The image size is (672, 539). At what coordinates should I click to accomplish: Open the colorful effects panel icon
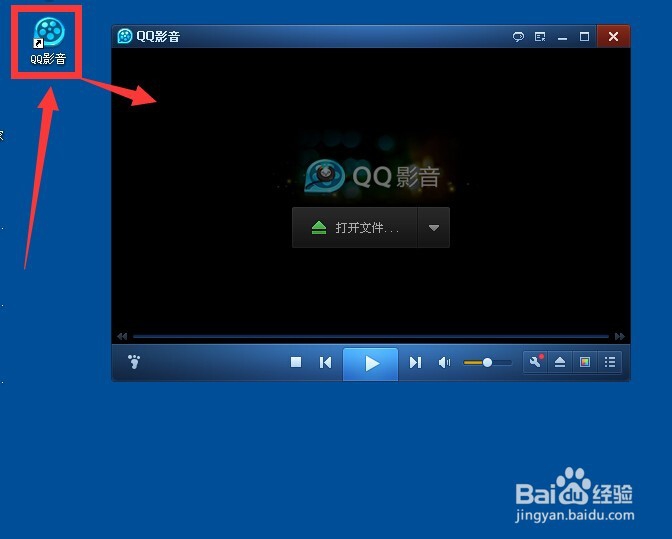(585, 362)
